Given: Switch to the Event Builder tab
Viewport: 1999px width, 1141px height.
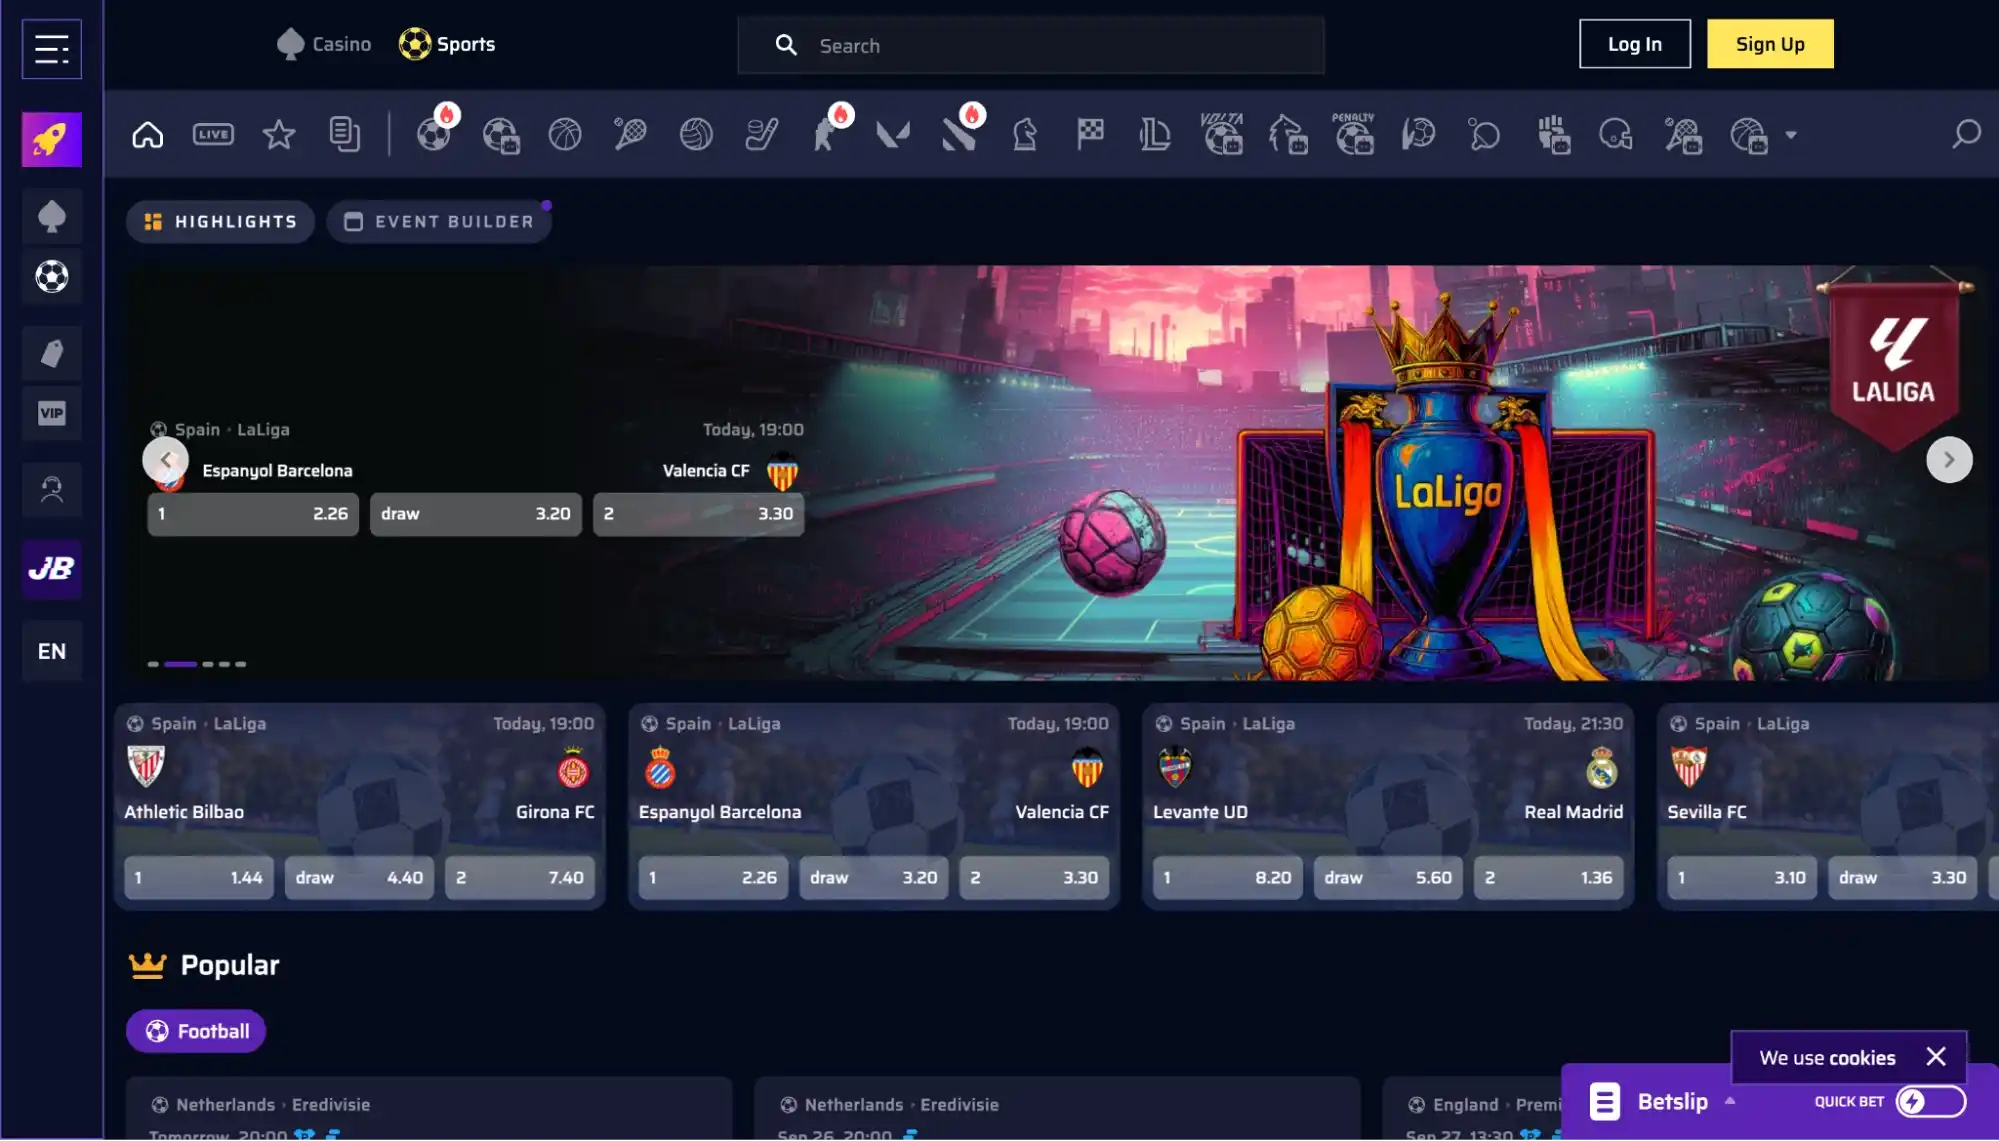Looking at the screenshot, I should pos(439,222).
